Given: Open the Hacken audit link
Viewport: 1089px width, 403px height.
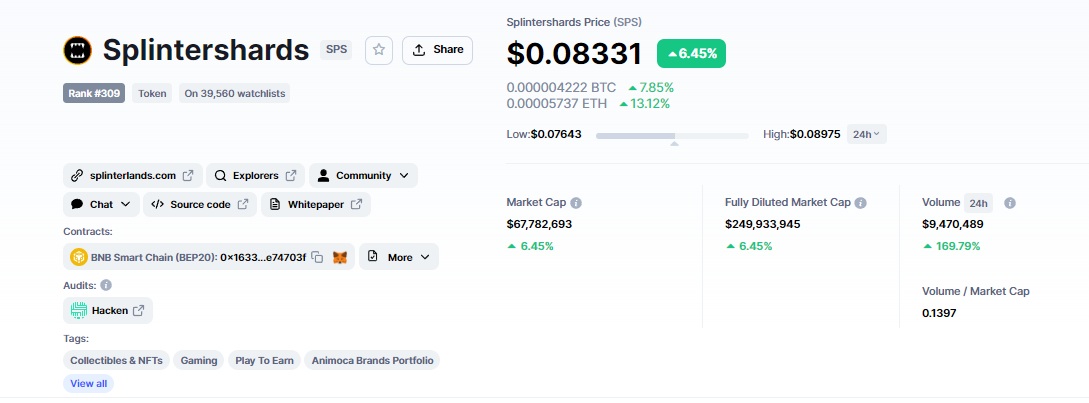Looking at the screenshot, I should (108, 311).
